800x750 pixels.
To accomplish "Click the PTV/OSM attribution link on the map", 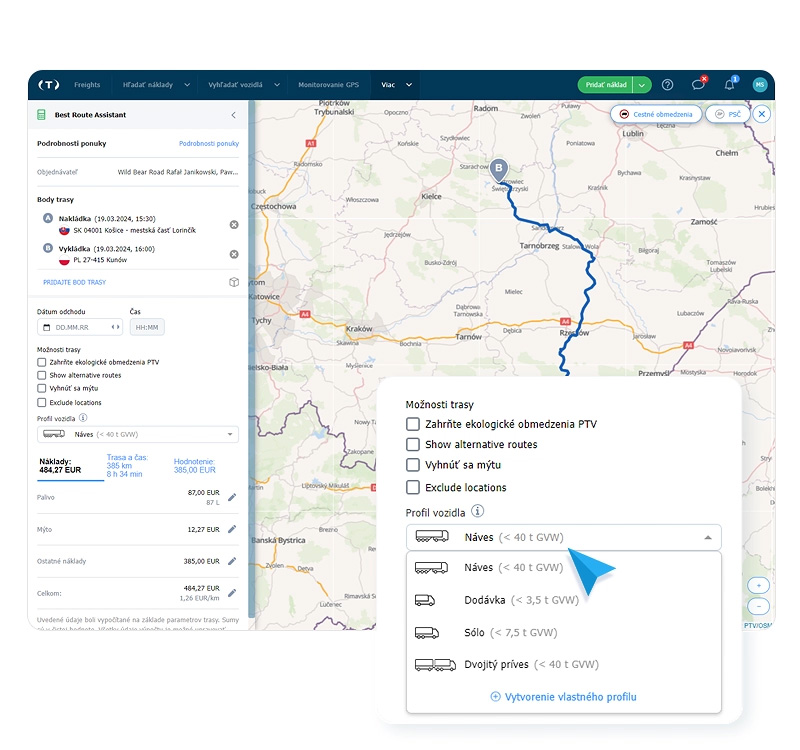I will (758, 626).
